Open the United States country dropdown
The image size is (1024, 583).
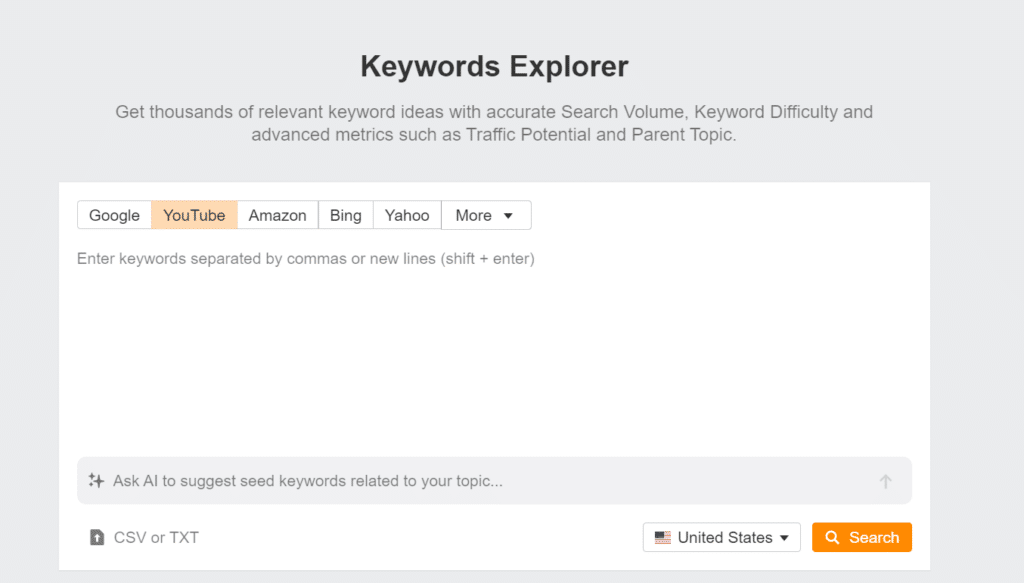coord(722,537)
